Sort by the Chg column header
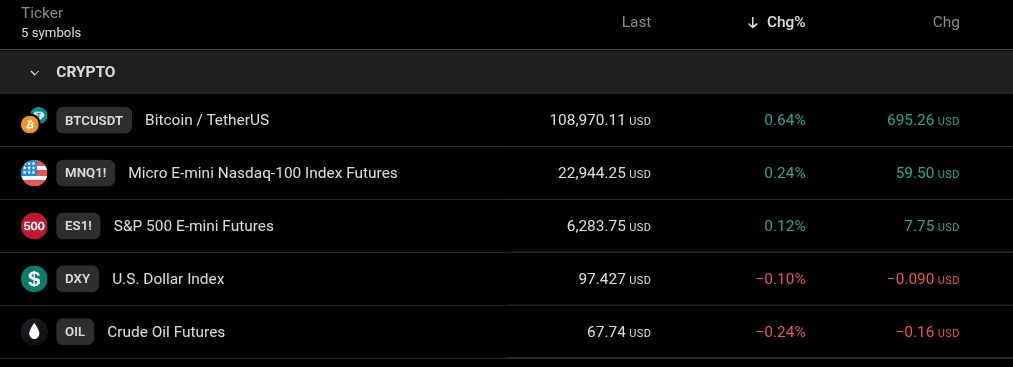Viewport: 1013px width, 367px height. pos(946,23)
